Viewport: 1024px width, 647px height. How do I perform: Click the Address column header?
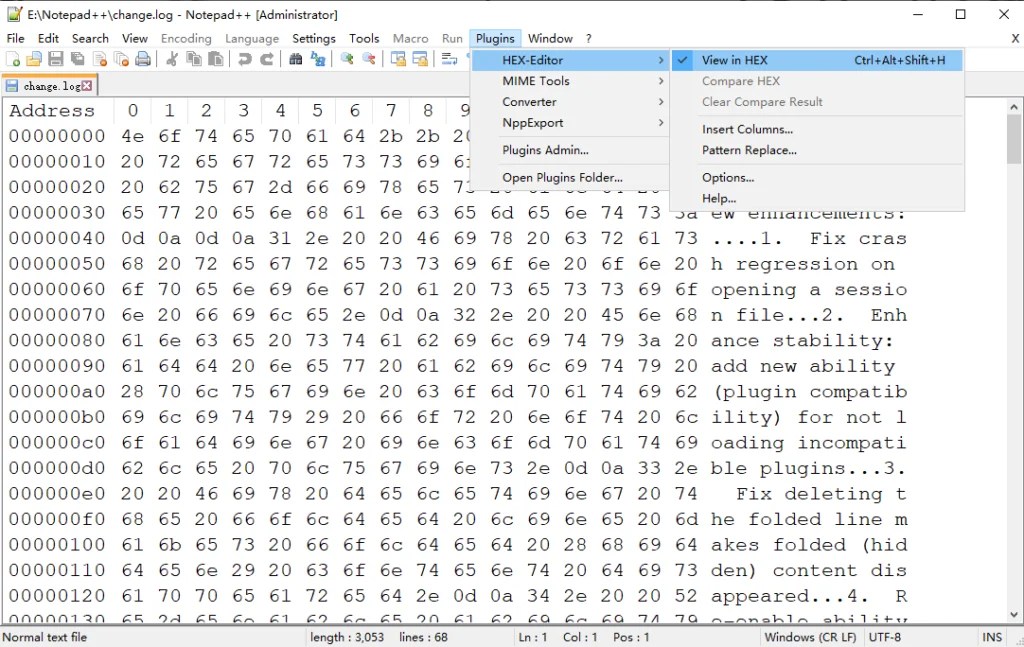point(52,110)
